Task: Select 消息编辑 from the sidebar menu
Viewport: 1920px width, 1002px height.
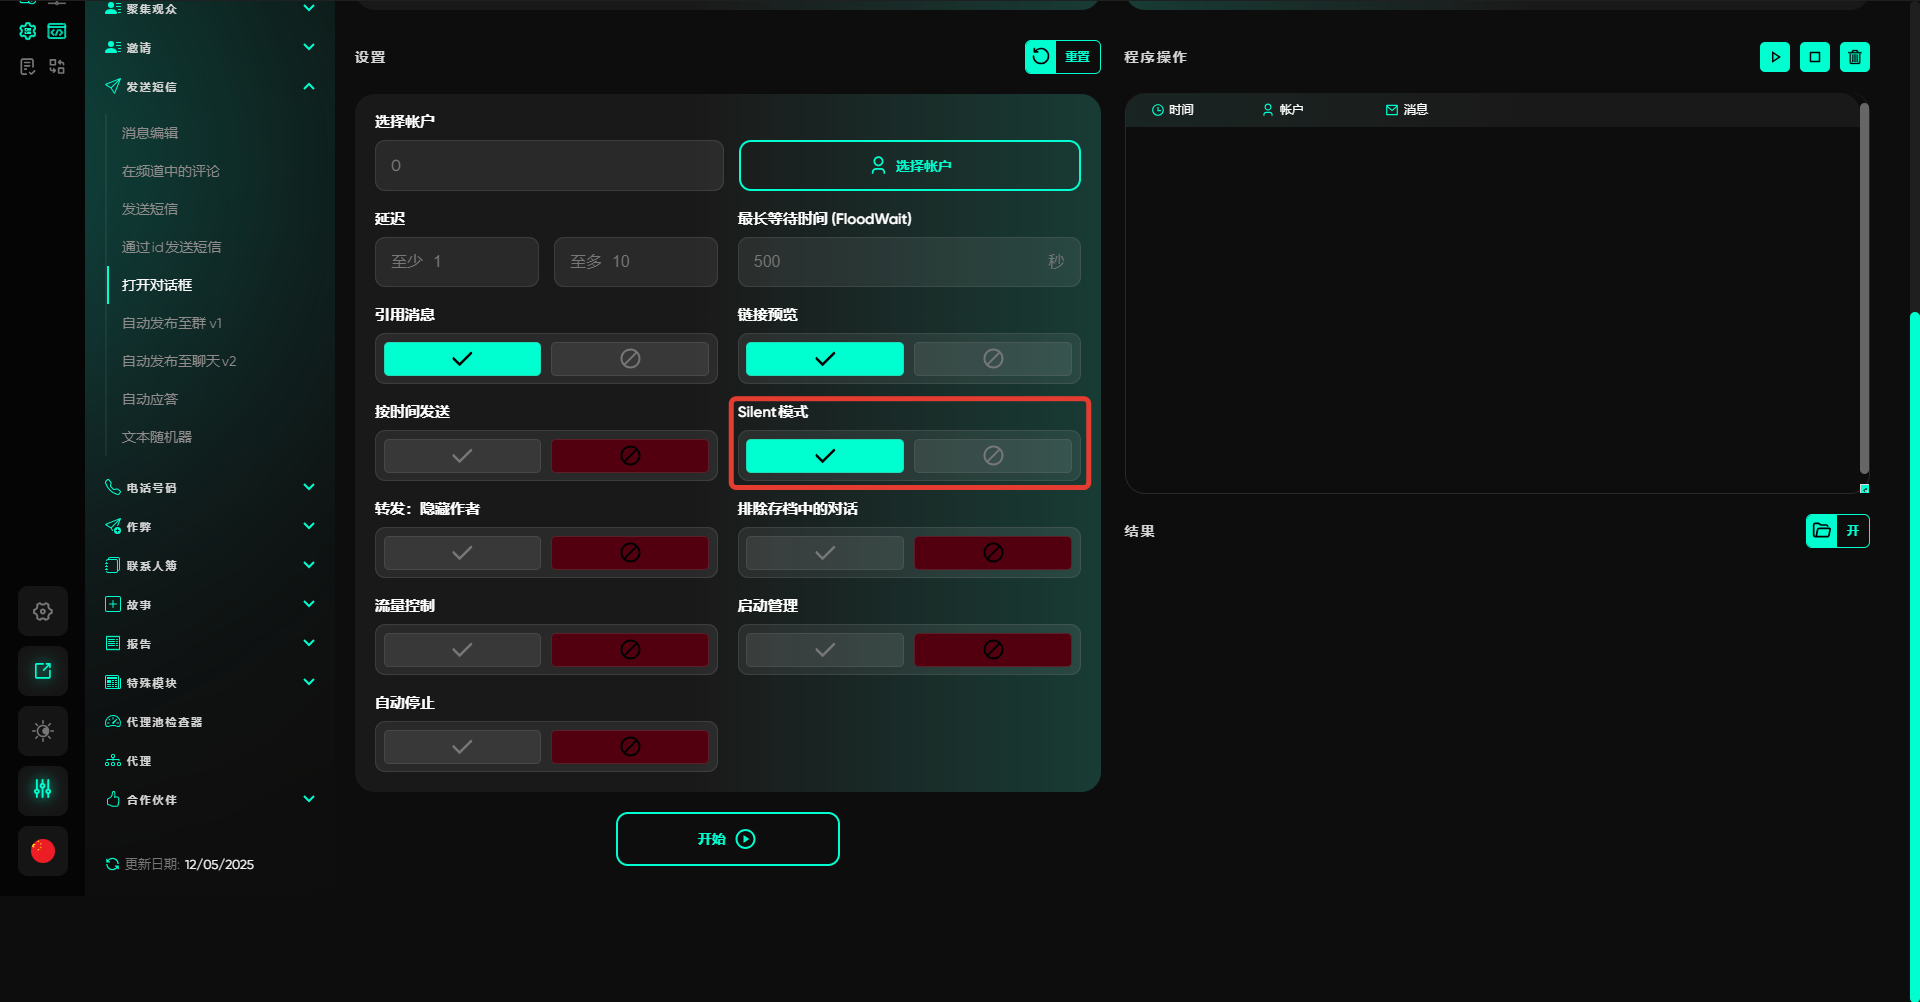Action: pos(150,133)
